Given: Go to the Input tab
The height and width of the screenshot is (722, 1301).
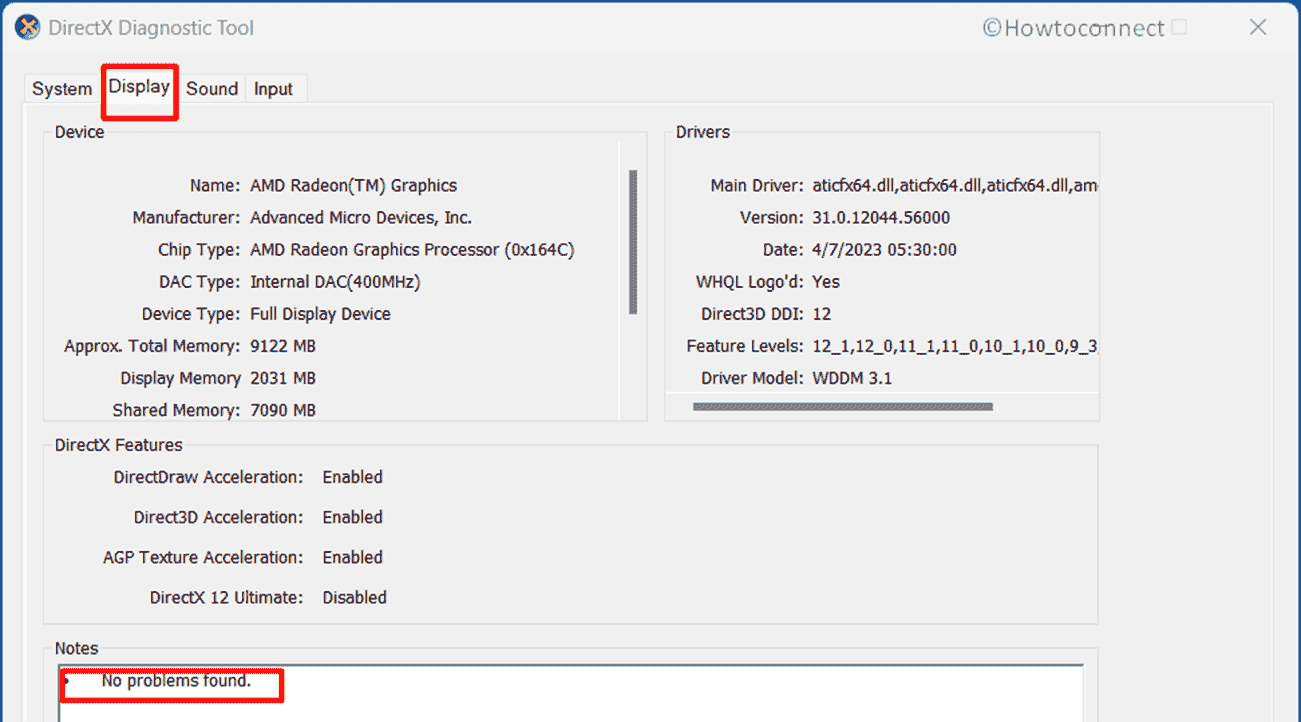Looking at the screenshot, I should click(273, 89).
